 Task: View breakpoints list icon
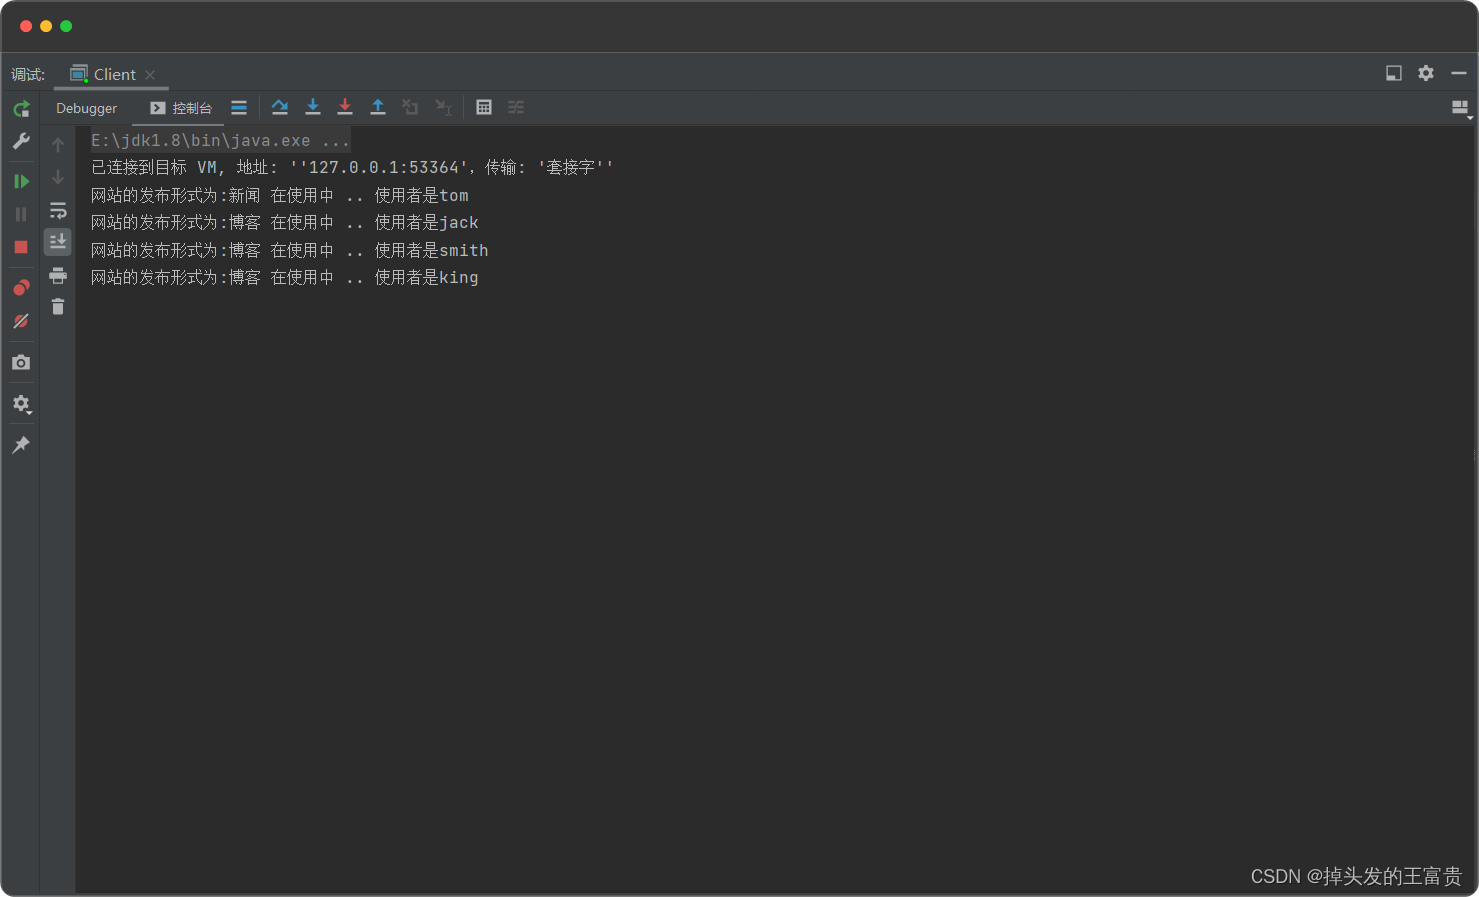[21, 288]
